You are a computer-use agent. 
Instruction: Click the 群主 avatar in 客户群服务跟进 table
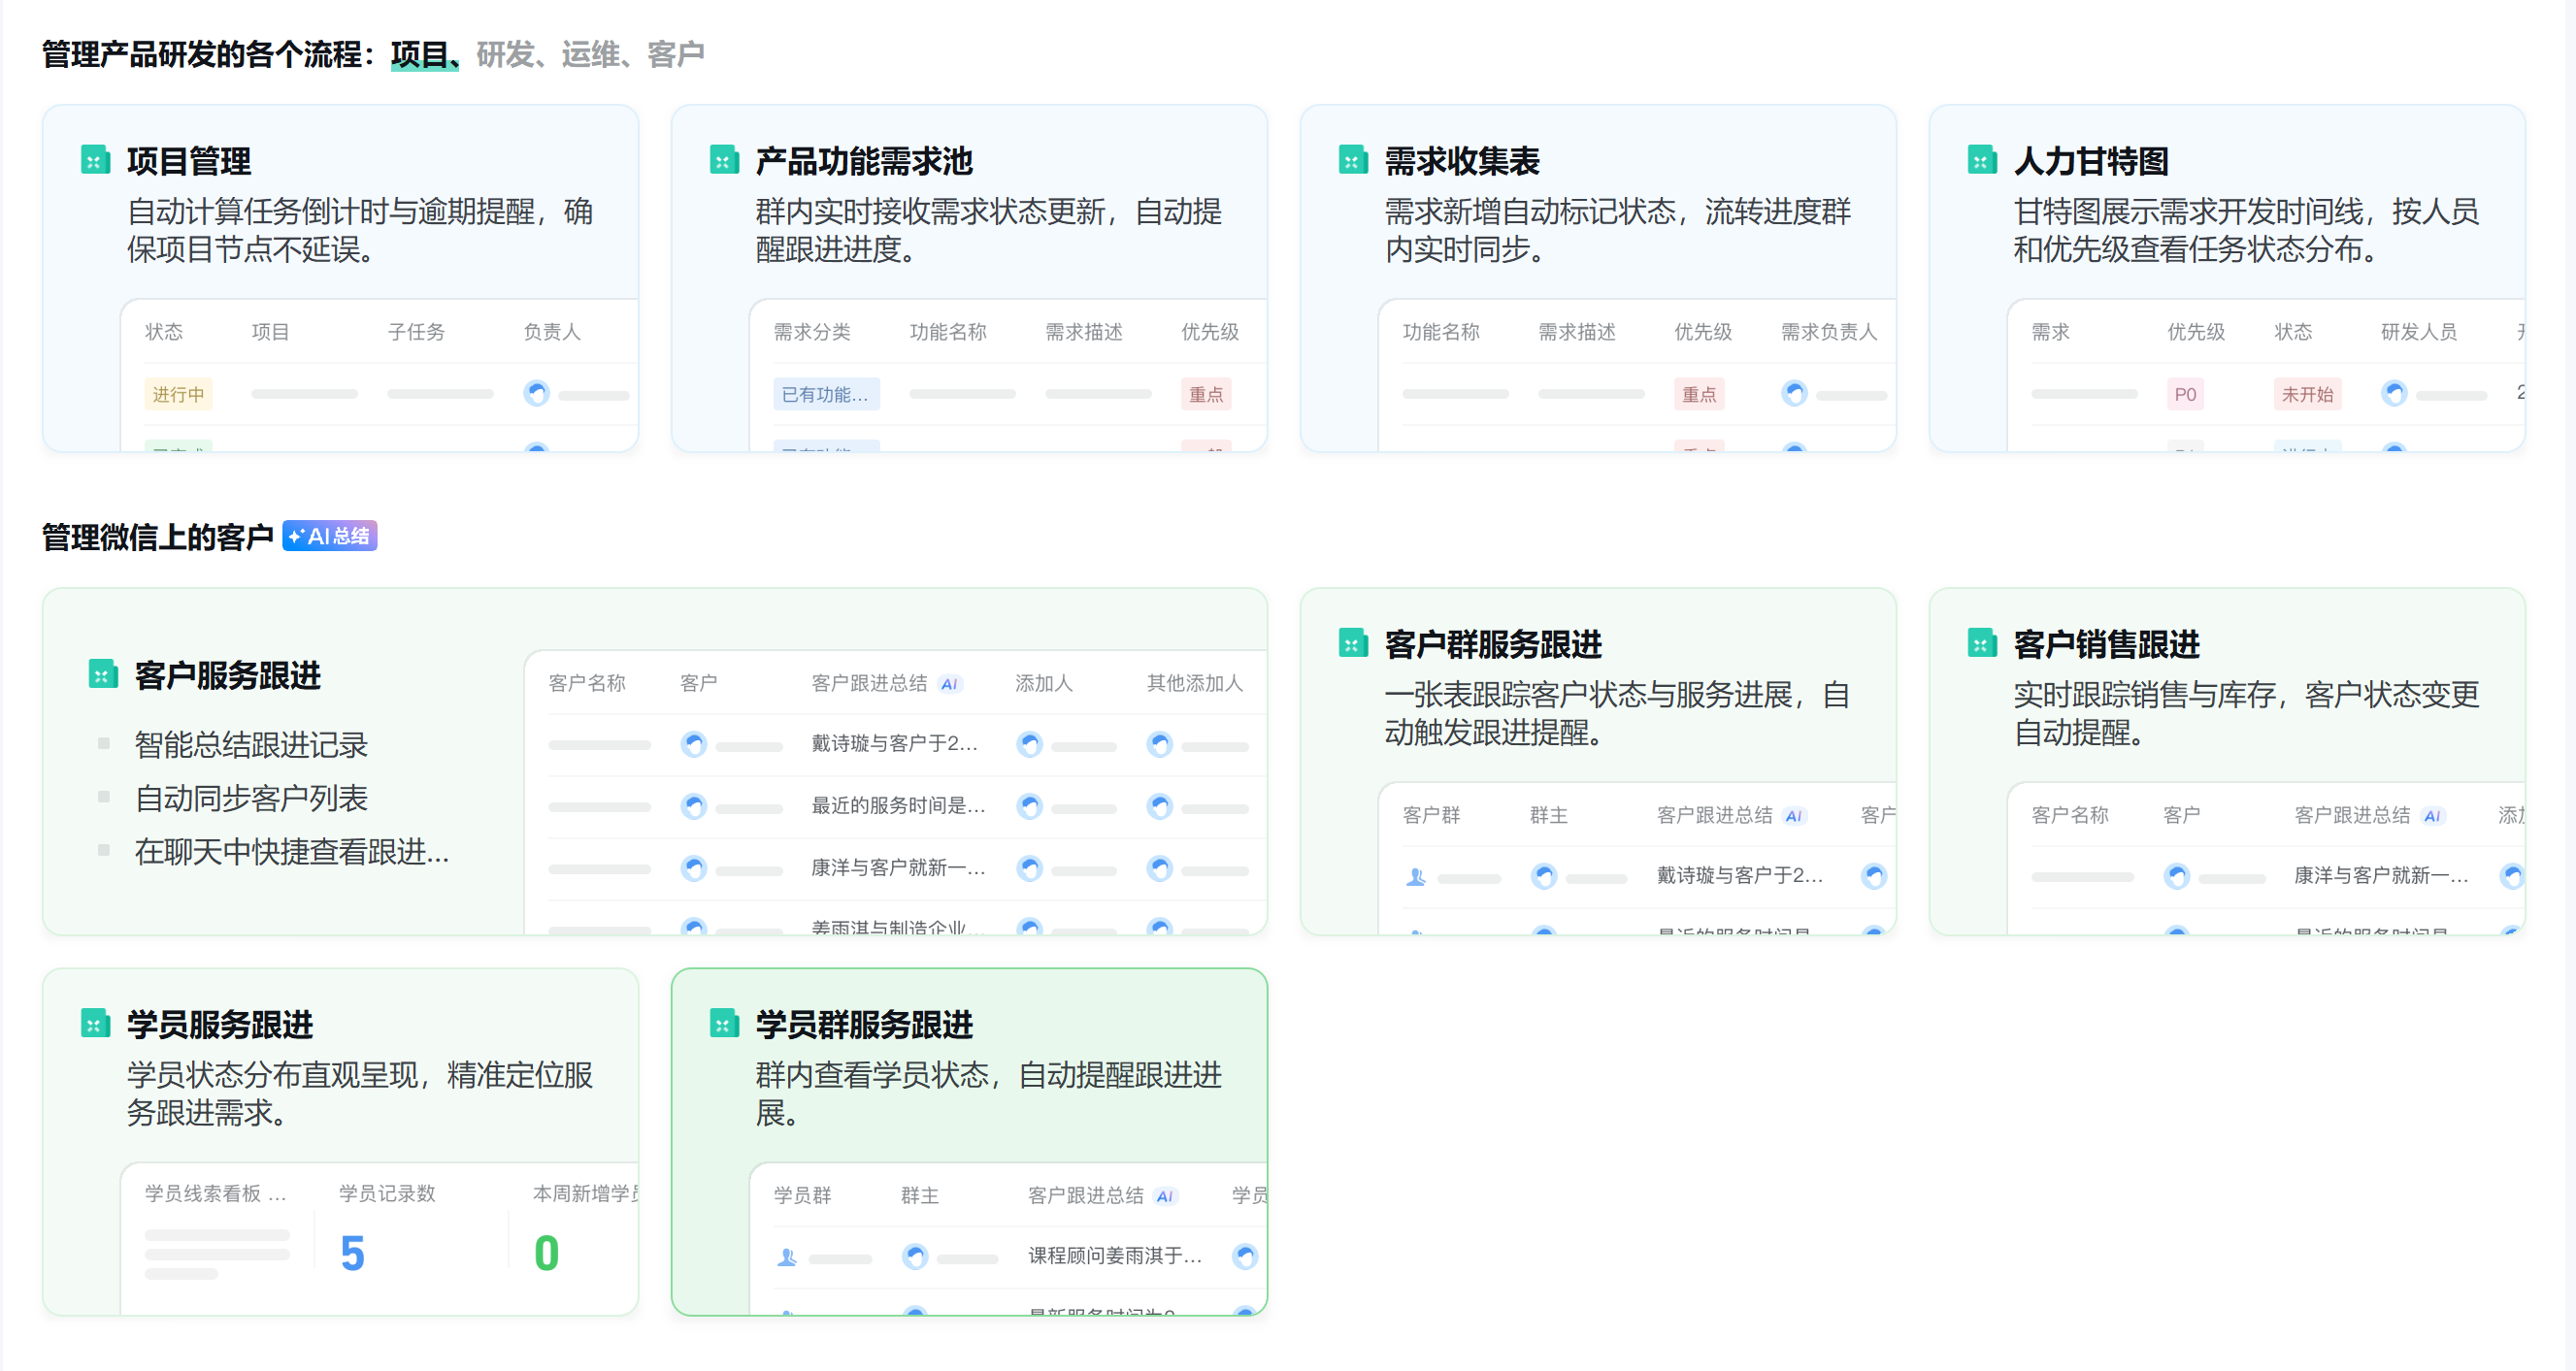click(1544, 877)
